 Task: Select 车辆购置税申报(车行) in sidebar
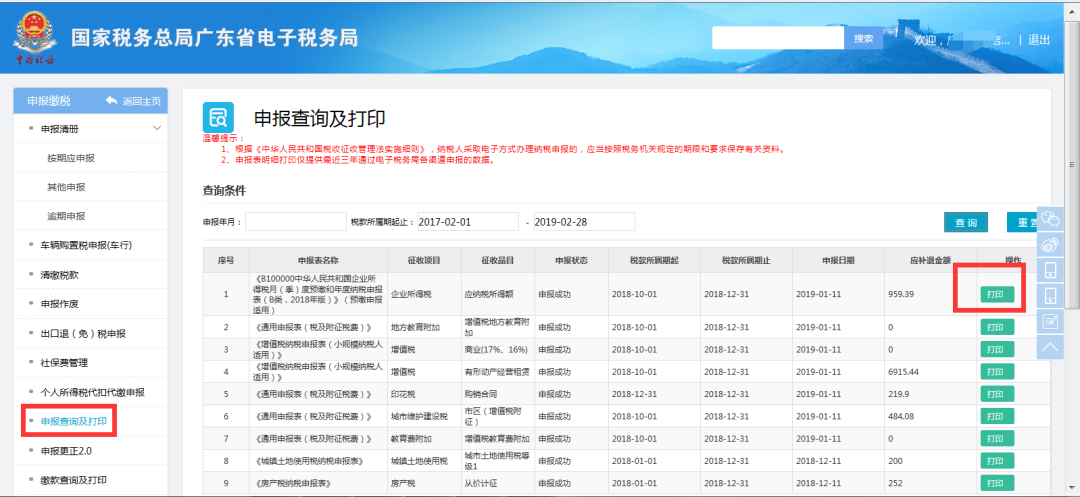(x=85, y=245)
